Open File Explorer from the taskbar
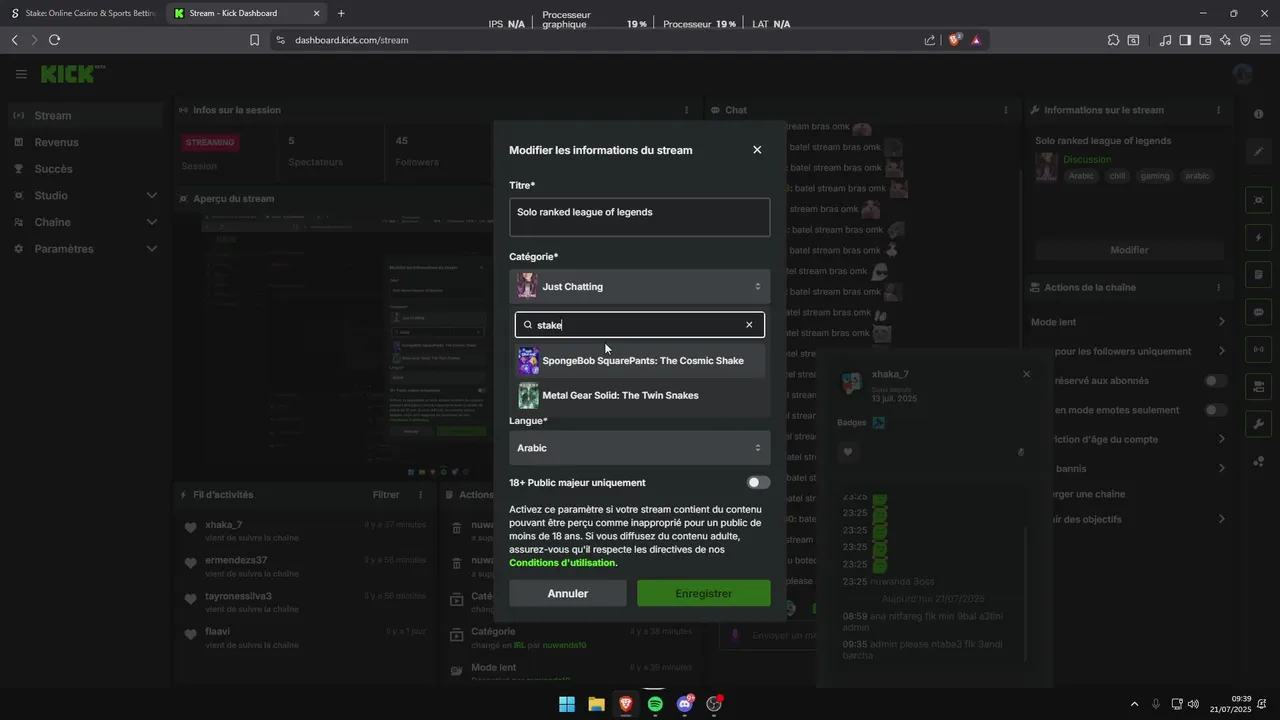This screenshot has width=1280, height=720. click(x=596, y=704)
